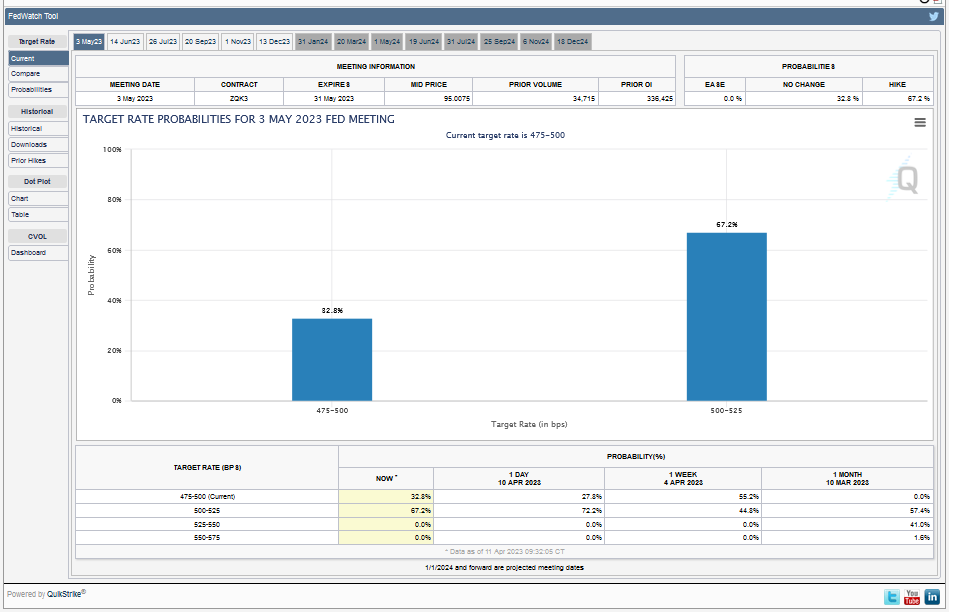Click the ZQK3 contract cell
Screen dimensions: 958x612
pyautogui.click(x=239, y=98)
